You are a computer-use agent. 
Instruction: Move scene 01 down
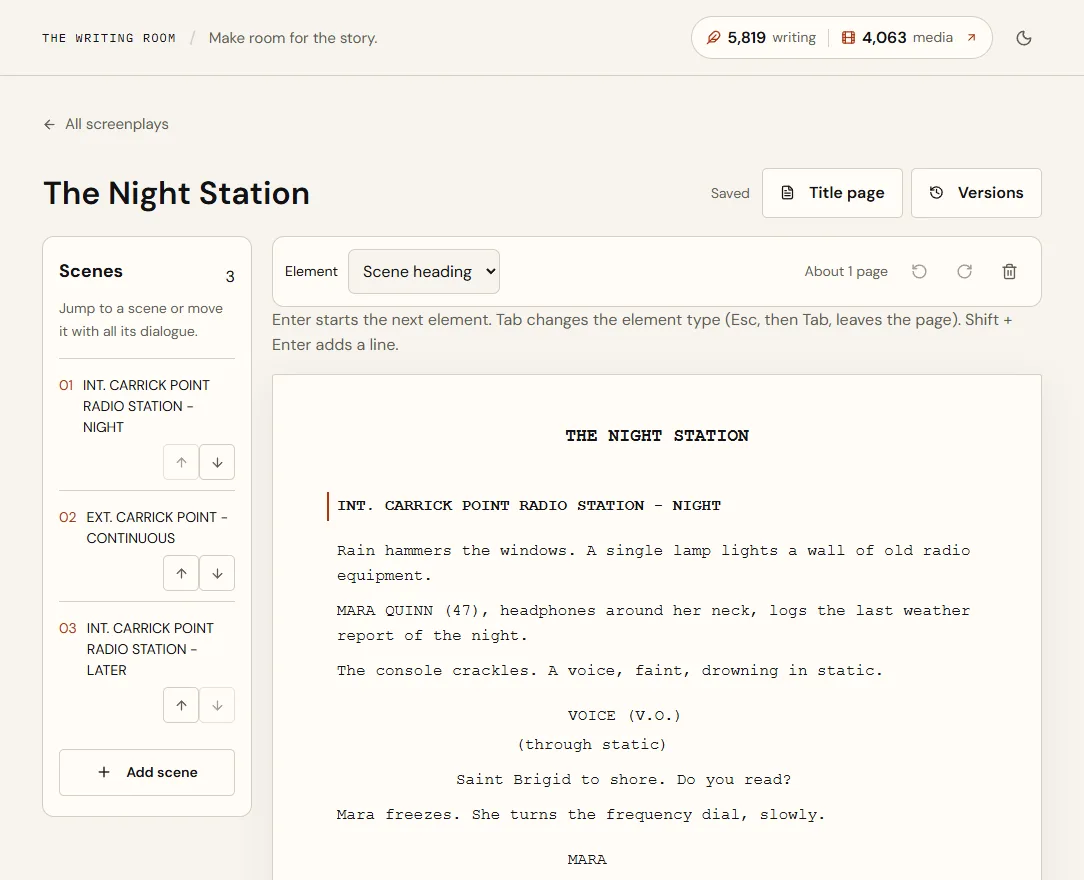click(217, 462)
